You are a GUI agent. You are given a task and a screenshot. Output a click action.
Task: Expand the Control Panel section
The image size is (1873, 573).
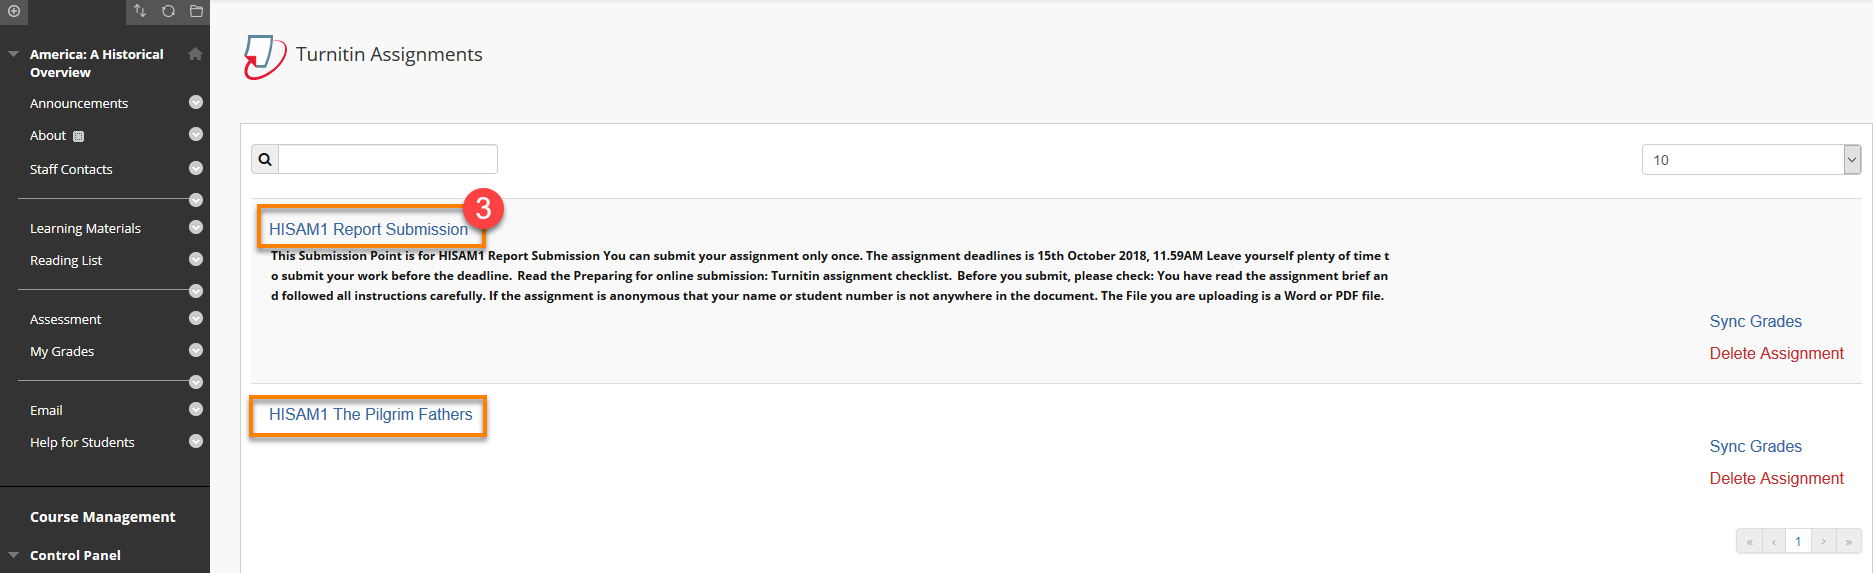point(13,555)
